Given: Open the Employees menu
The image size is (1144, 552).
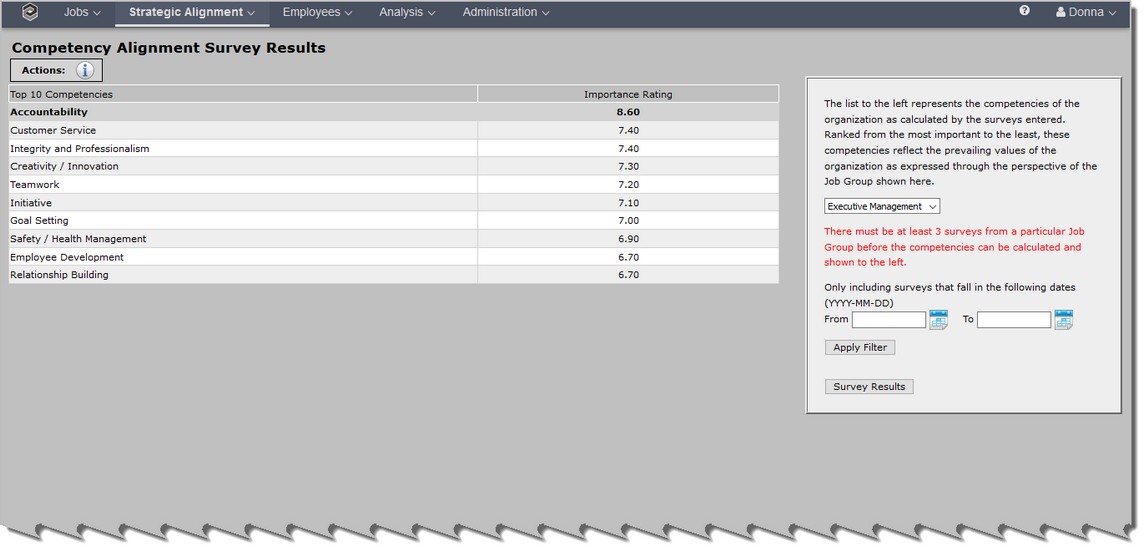Looking at the screenshot, I should tap(317, 13).
